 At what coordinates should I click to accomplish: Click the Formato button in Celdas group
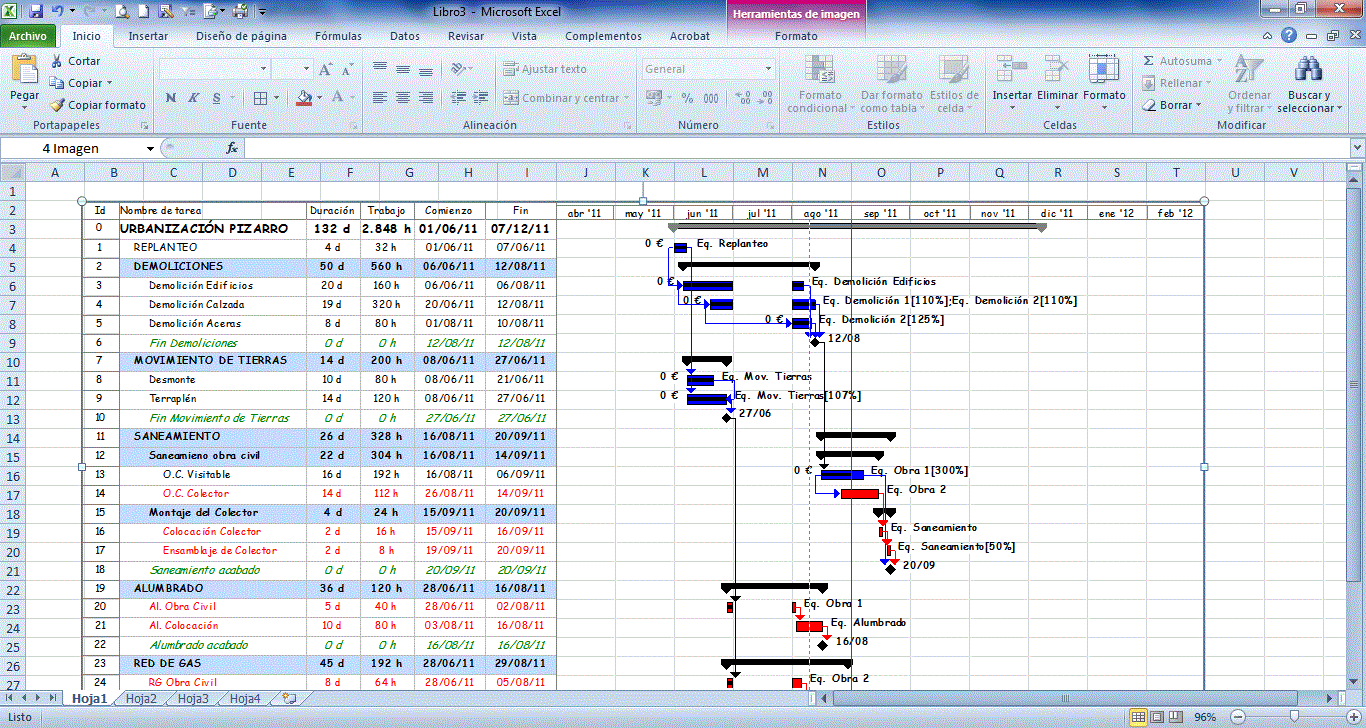[1104, 83]
